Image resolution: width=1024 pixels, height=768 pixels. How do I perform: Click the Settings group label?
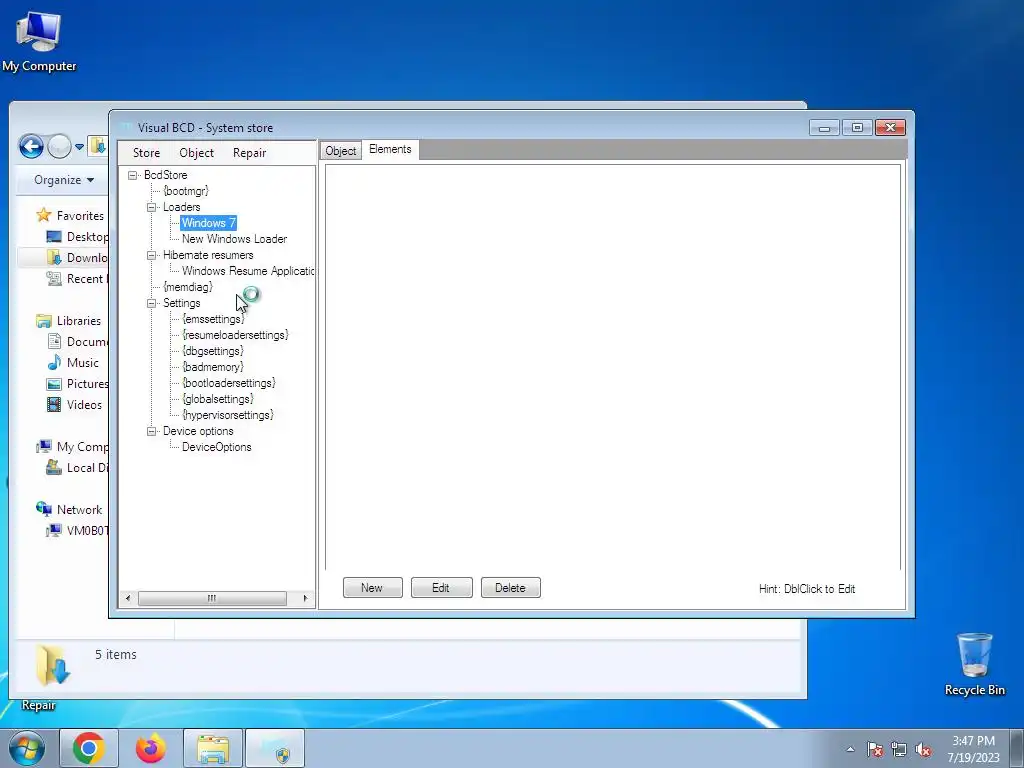(182, 303)
